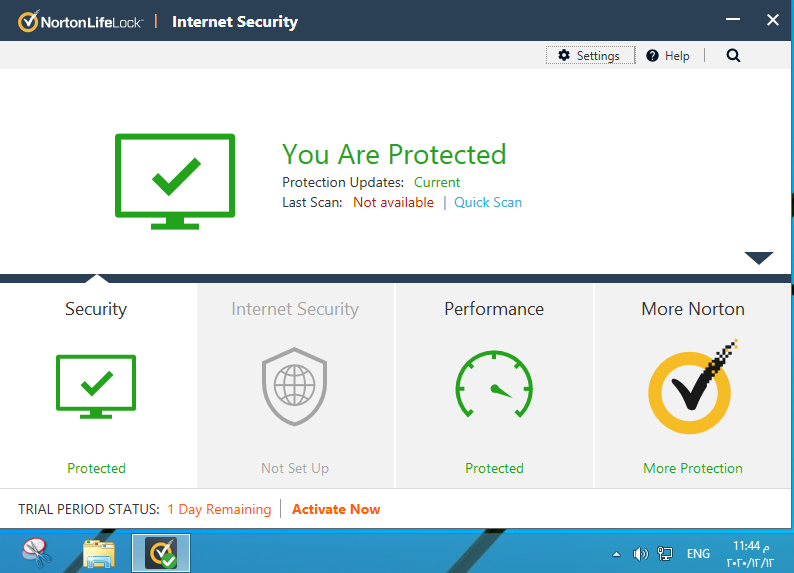Click the Security monitor checkmark icon
The image size is (794, 573).
click(96, 387)
